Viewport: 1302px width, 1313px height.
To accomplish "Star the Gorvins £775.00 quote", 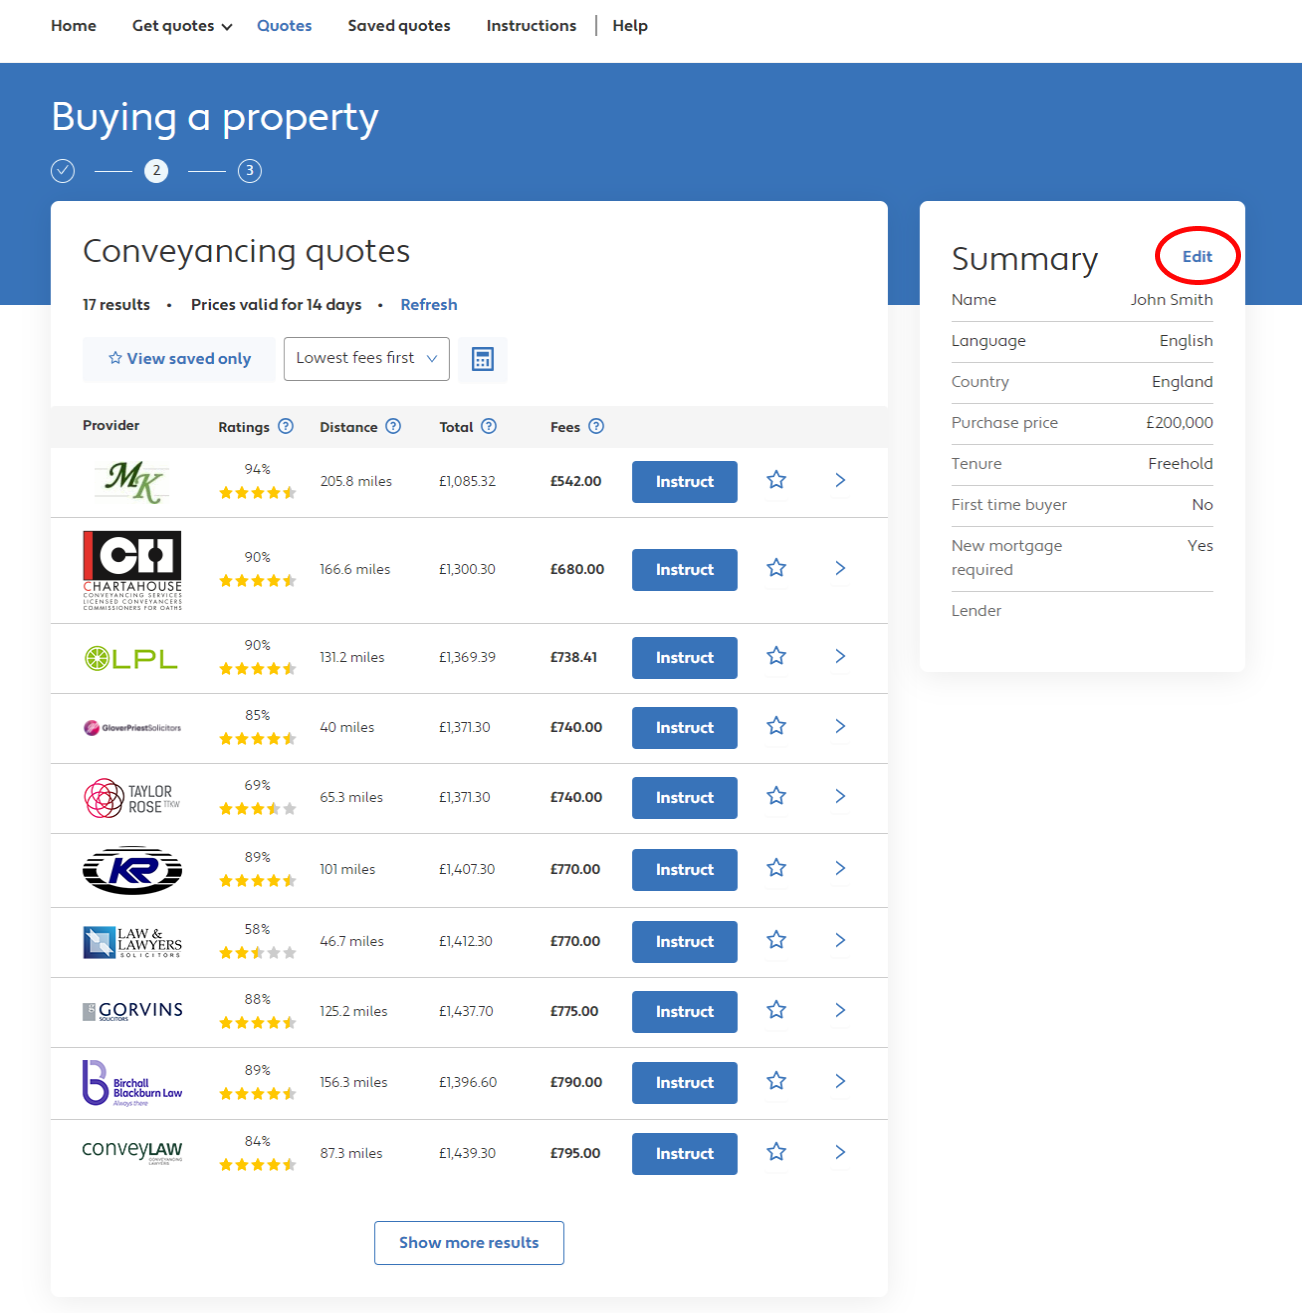I will tap(776, 1010).
